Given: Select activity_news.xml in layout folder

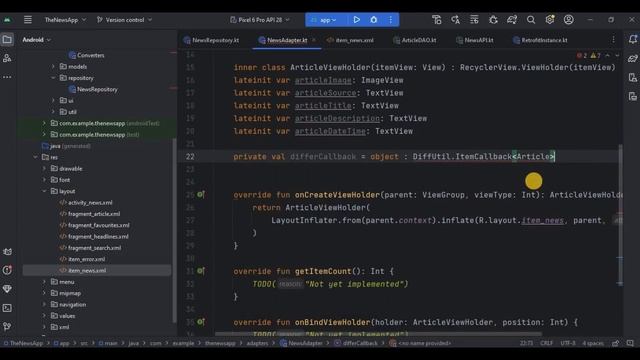Looking at the screenshot, I should [86, 202].
